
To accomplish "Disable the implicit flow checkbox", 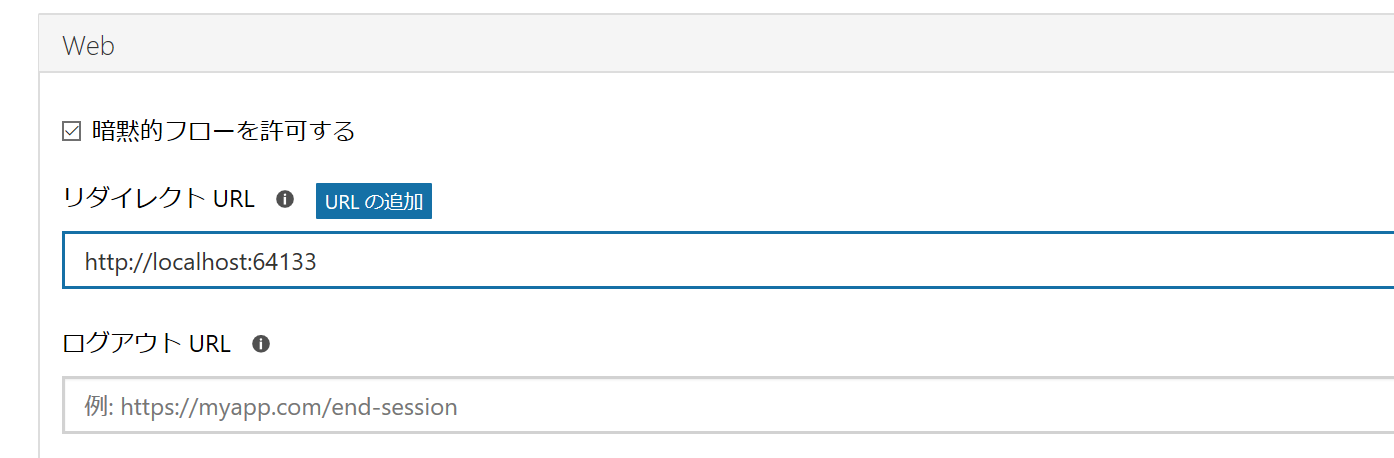I will [x=71, y=131].
